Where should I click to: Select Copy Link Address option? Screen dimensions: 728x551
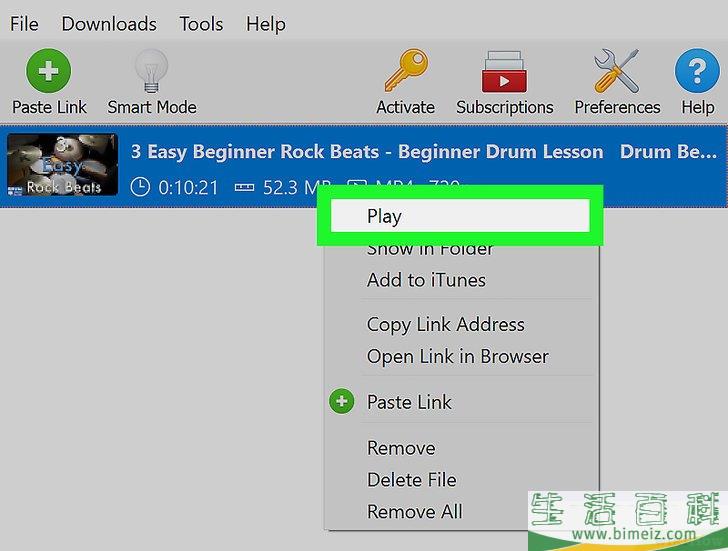[445, 324]
